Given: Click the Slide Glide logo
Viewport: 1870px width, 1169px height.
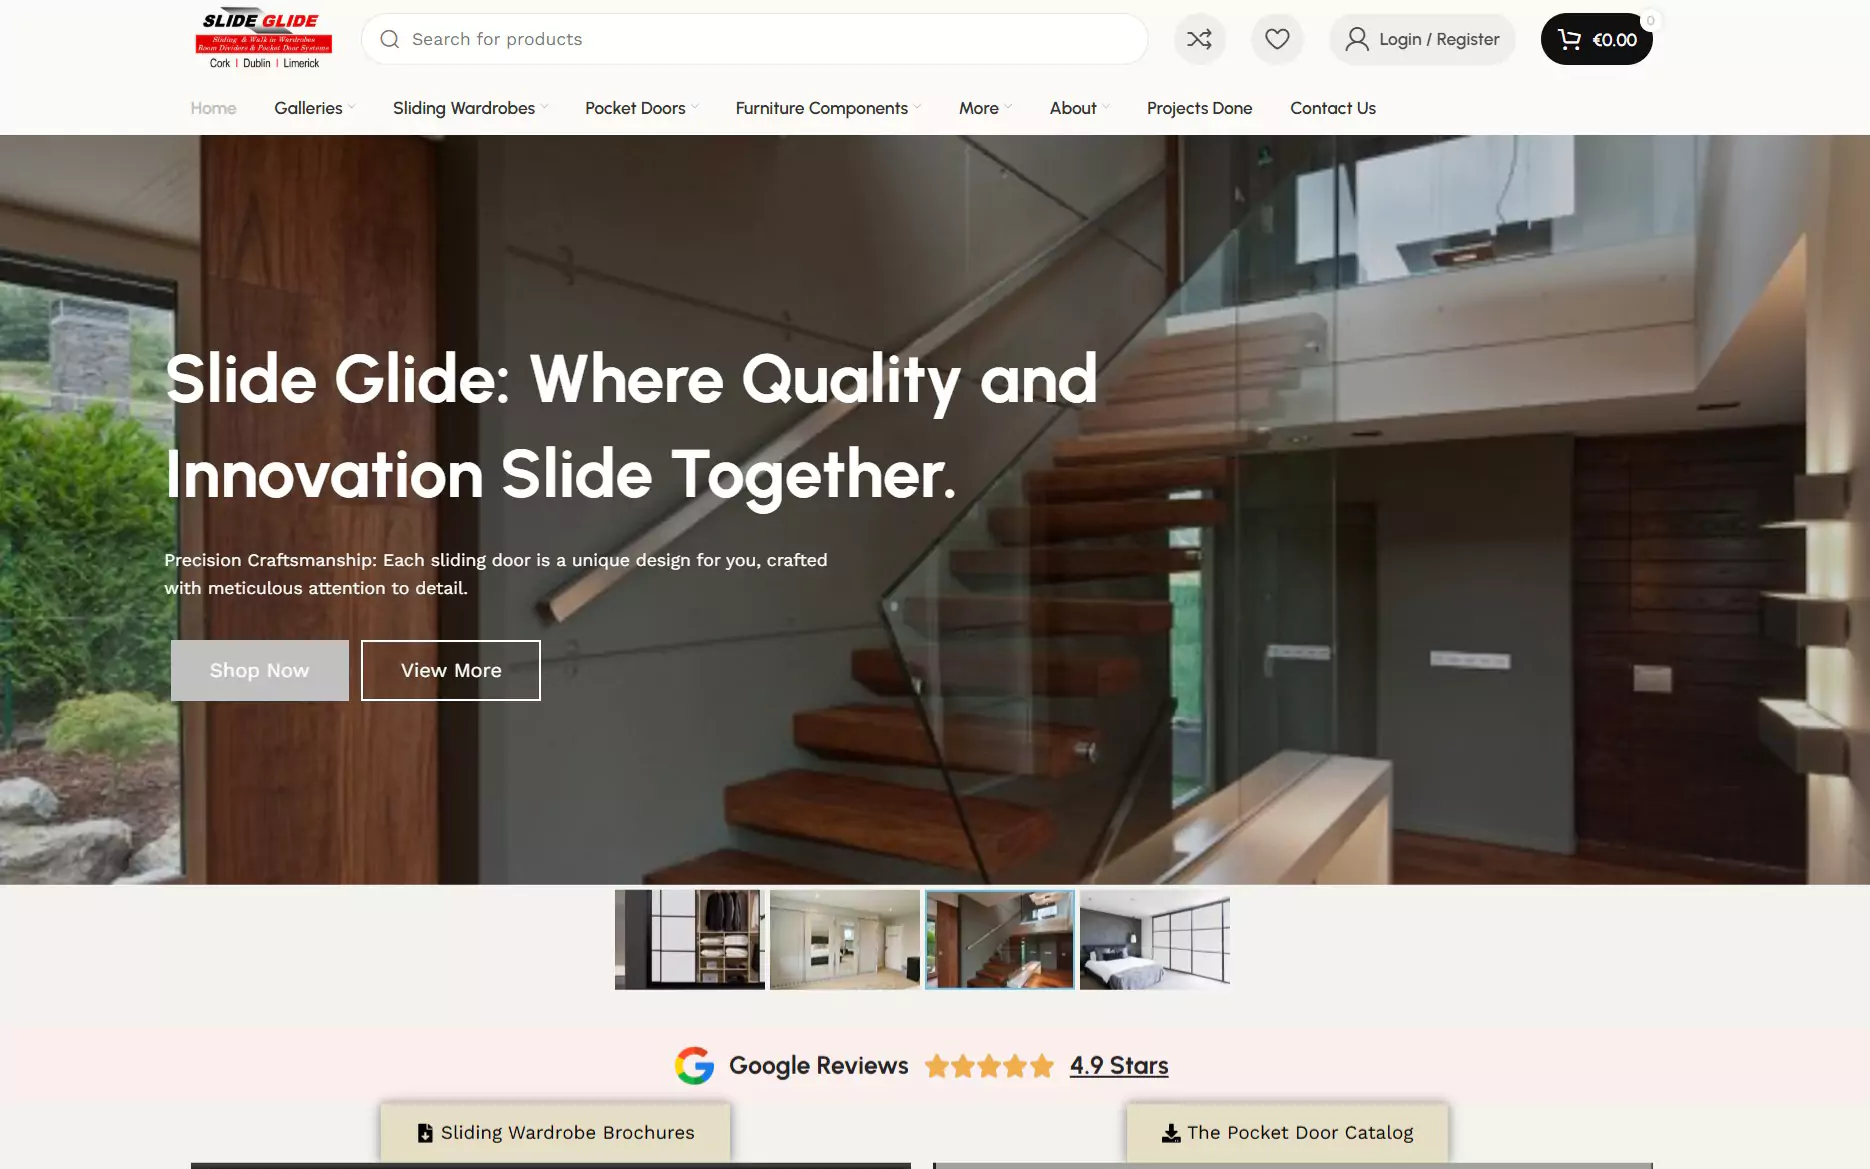Looking at the screenshot, I should 263,39.
